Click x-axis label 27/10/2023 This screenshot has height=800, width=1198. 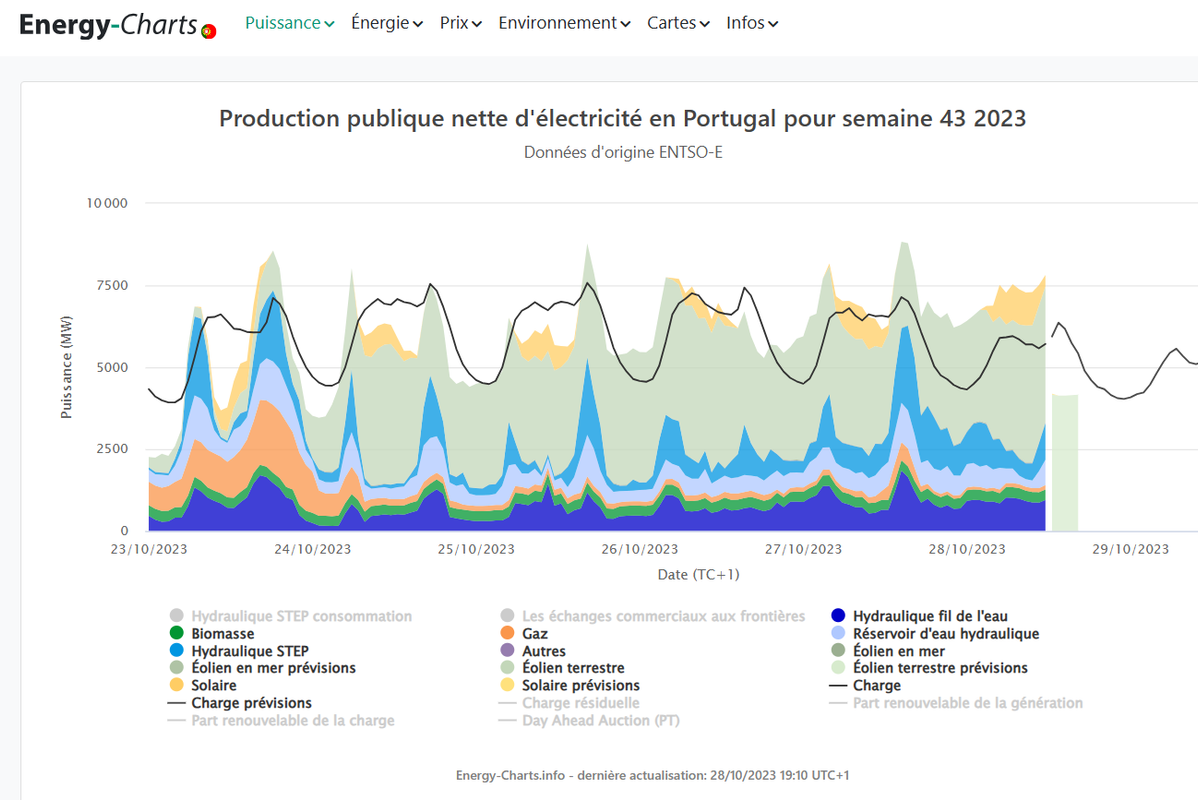tap(803, 549)
